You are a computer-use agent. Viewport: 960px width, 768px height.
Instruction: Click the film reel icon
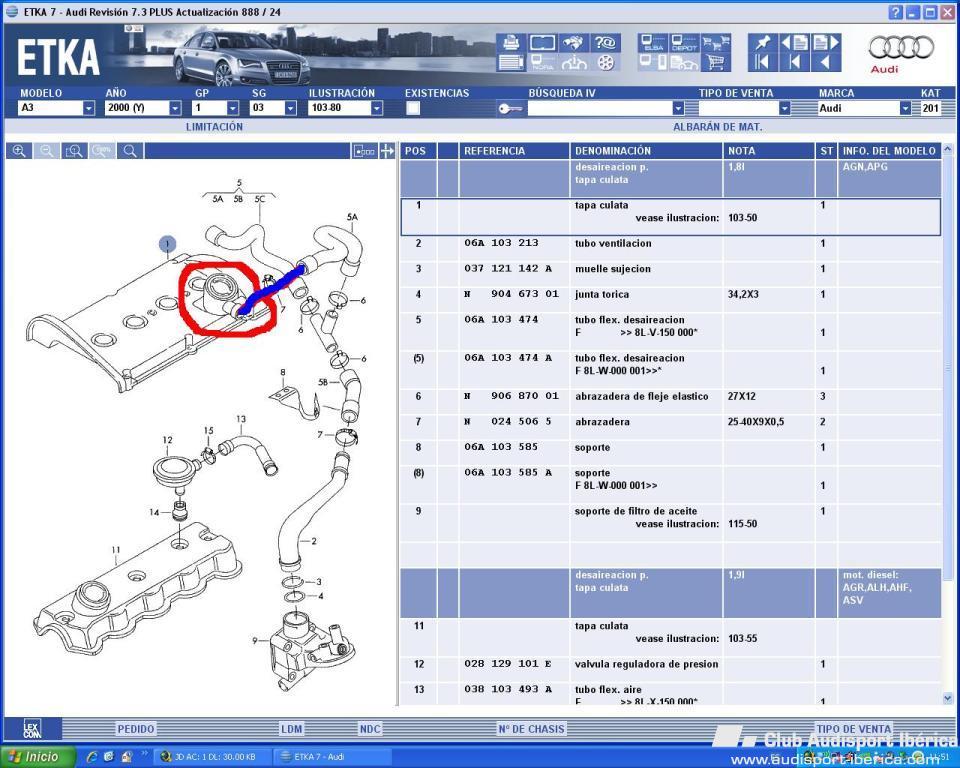click(605, 62)
